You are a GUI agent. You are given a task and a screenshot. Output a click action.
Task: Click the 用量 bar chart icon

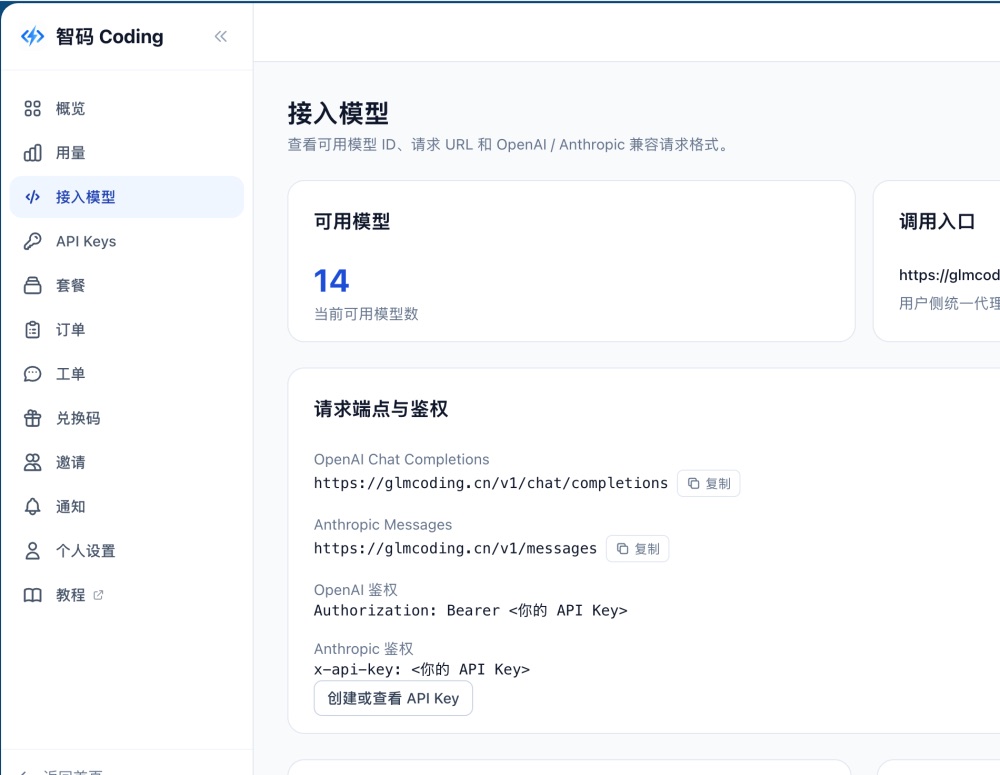[33, 153]
